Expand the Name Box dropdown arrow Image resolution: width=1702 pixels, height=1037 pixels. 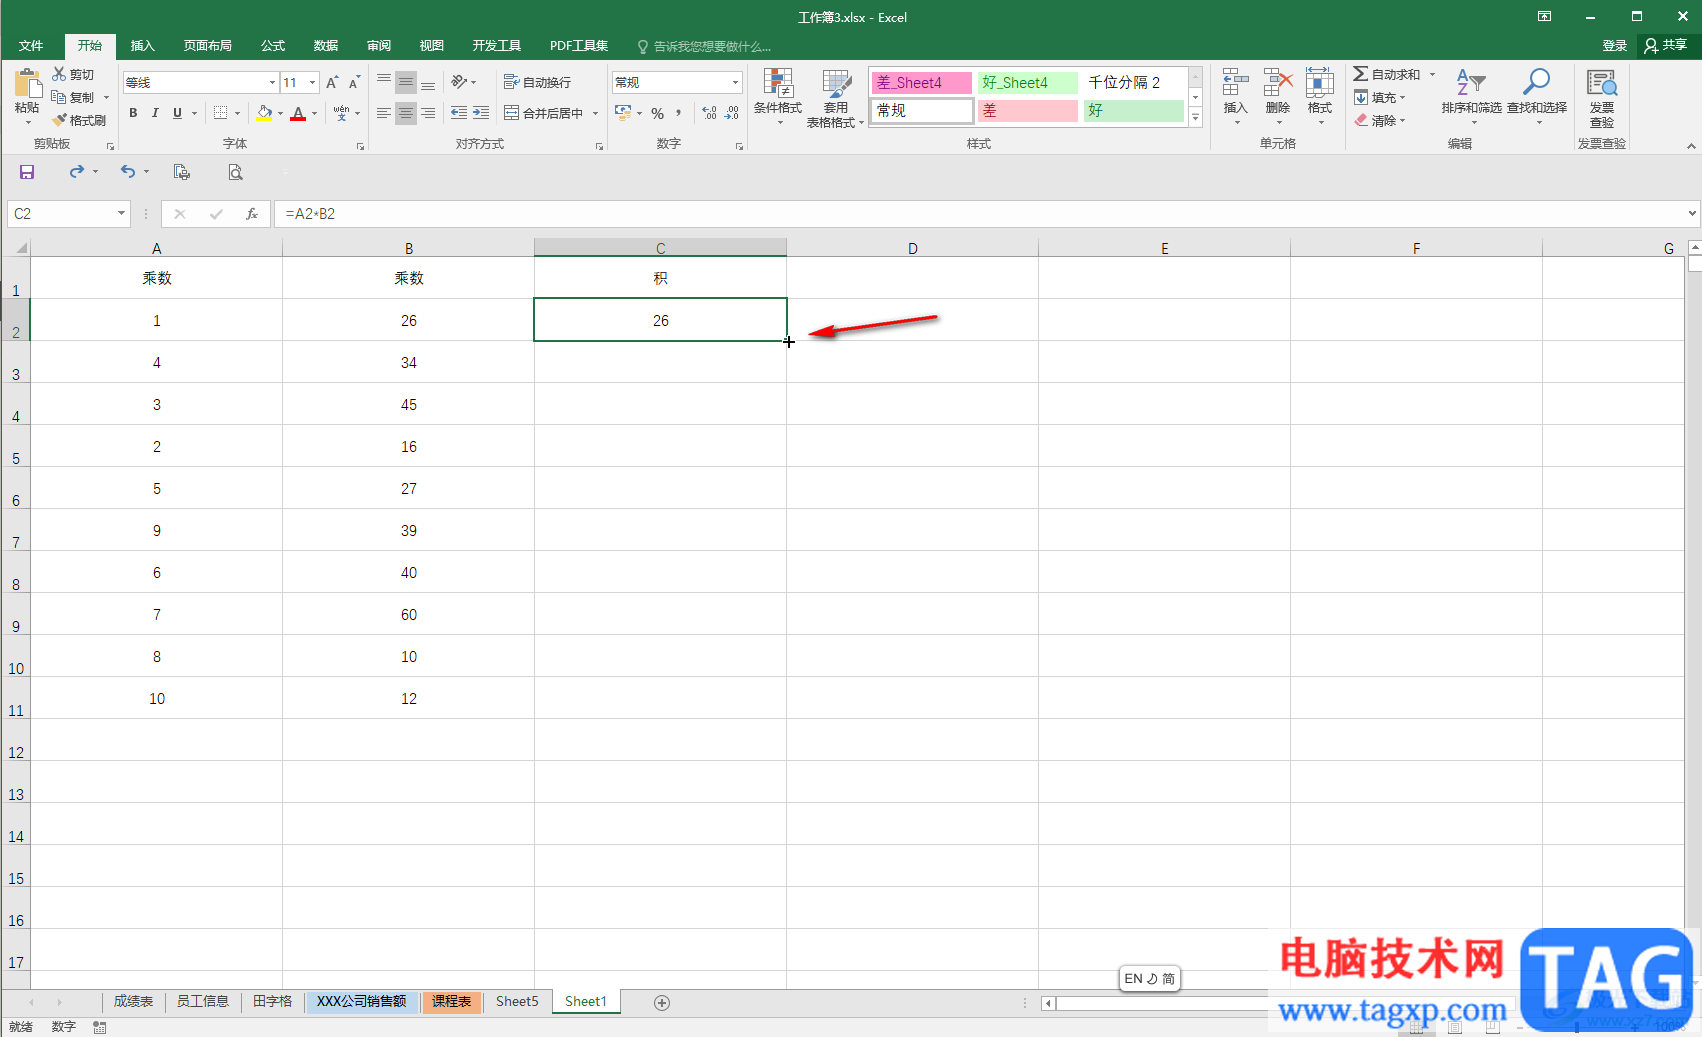click(x=121, y=214)
